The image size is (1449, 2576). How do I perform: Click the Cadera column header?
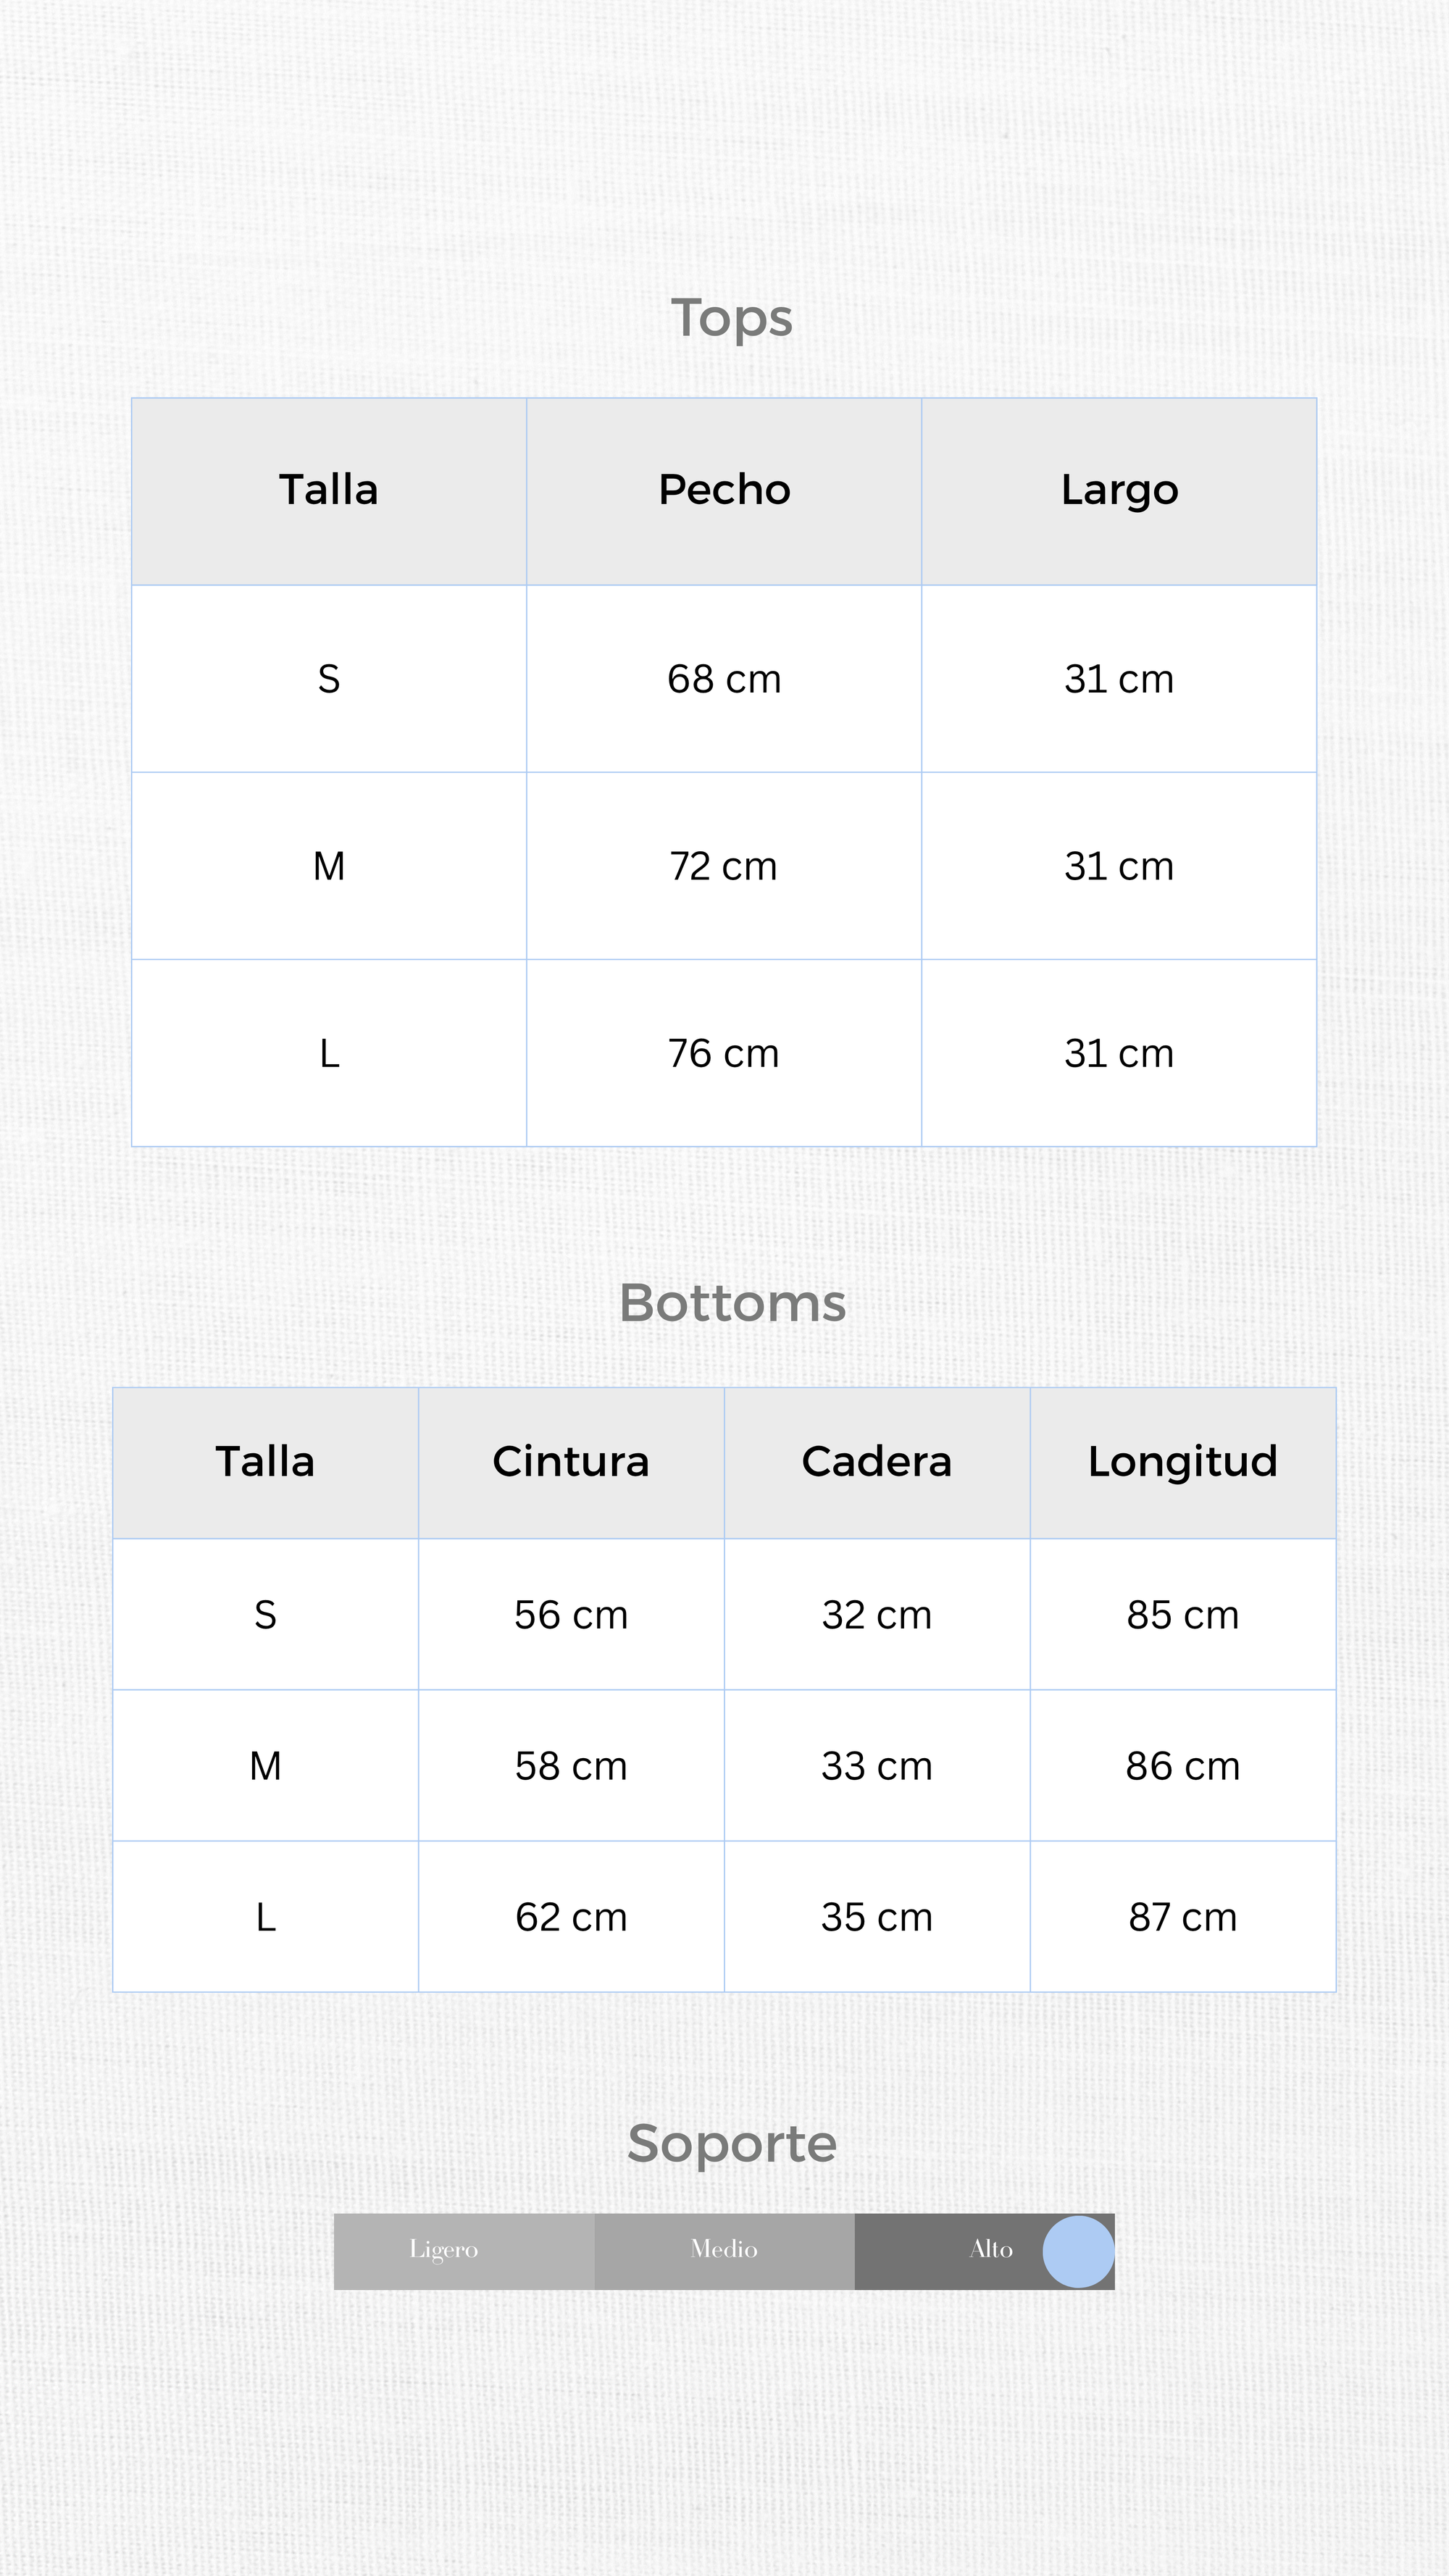tap(877, 1462)
